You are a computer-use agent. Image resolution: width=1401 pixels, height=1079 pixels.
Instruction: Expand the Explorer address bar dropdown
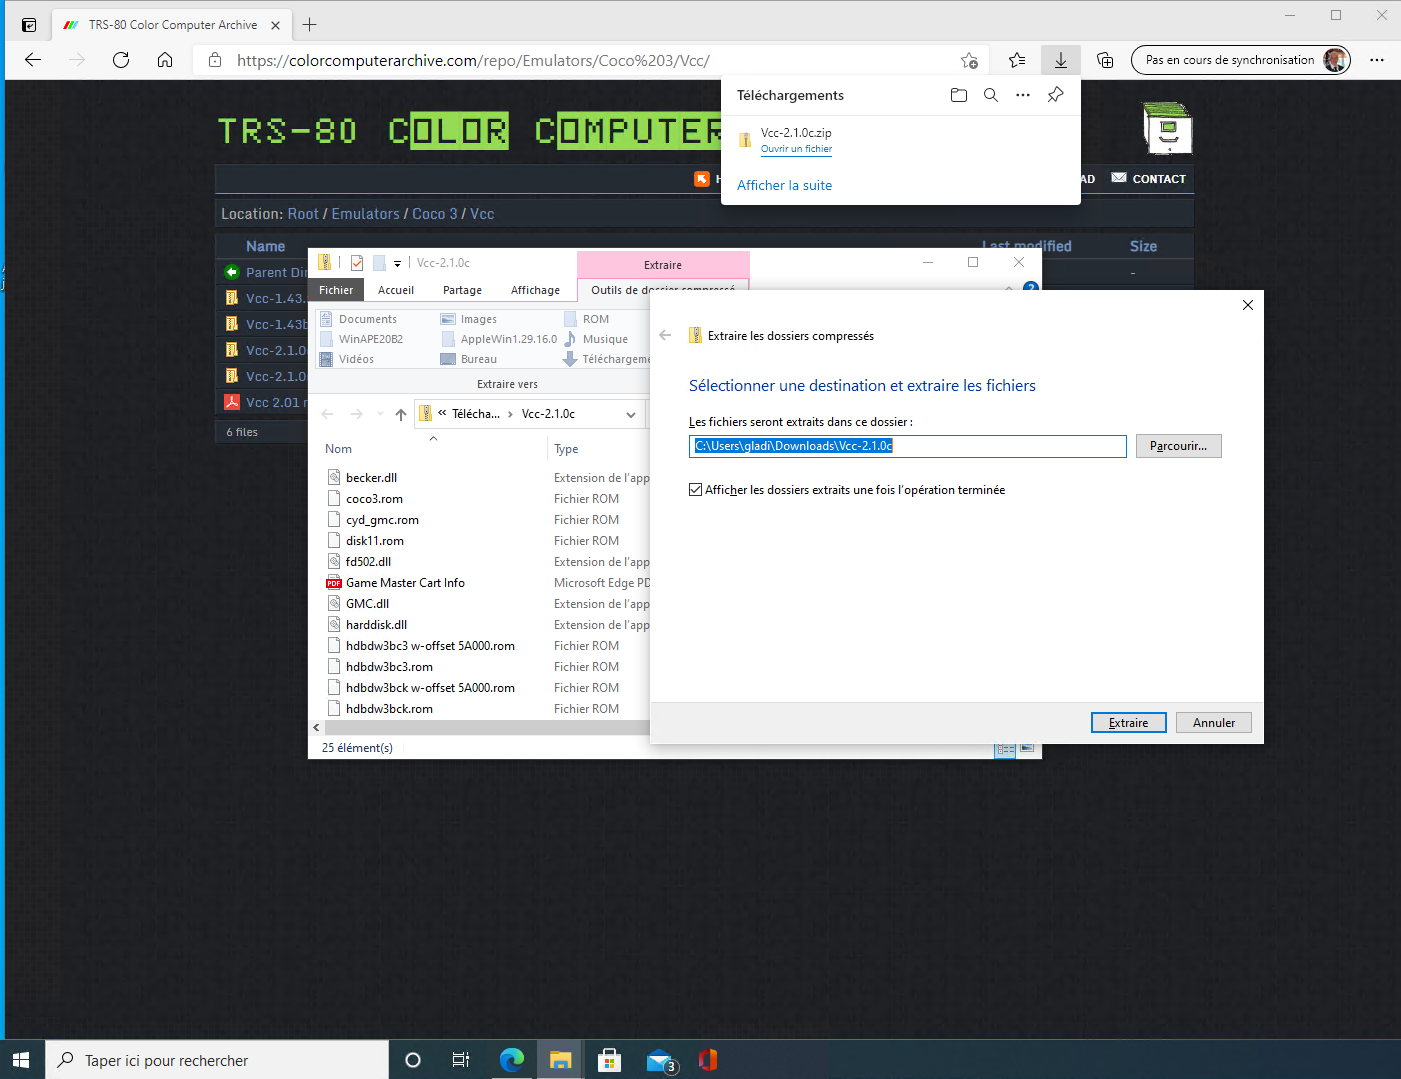(631, 414)
